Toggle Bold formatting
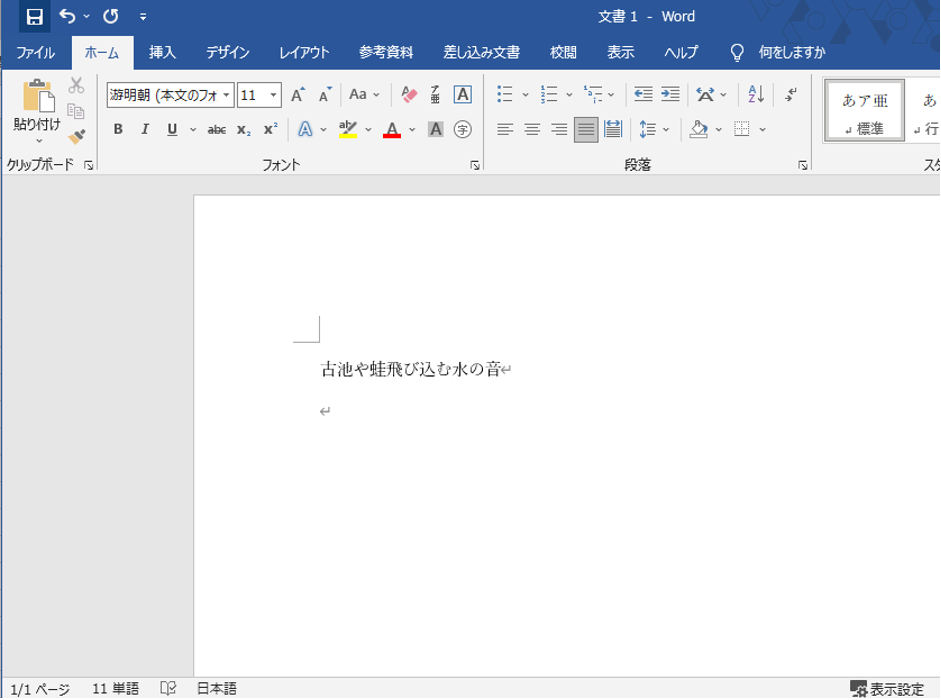The height and width of the screenshot is (700, 941). click(118, 129)
